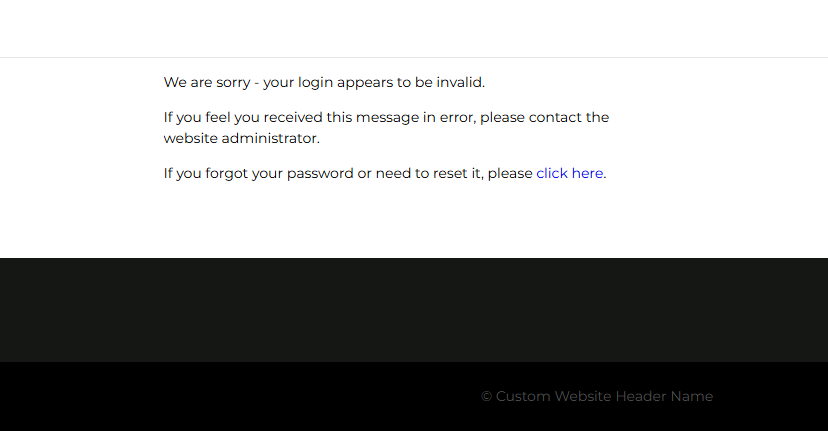Click the "Custom Website Header Name" copyright text

click(x=604, y=396)
